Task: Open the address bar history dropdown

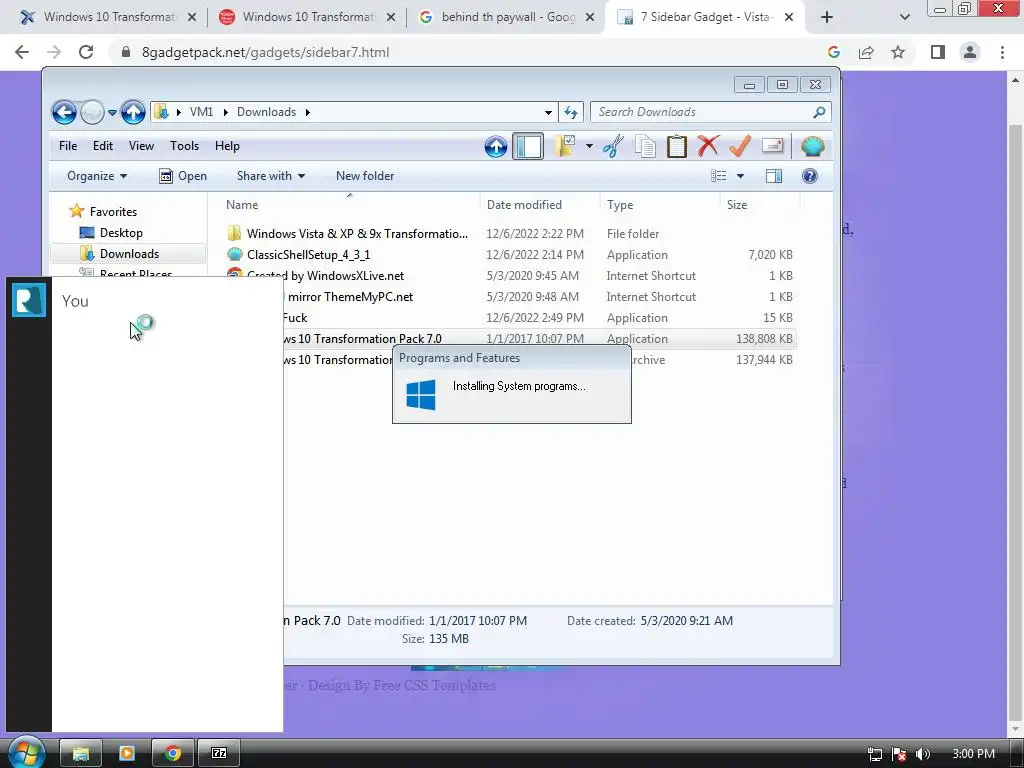Action: pyautogui.click(x=549, y=112)
